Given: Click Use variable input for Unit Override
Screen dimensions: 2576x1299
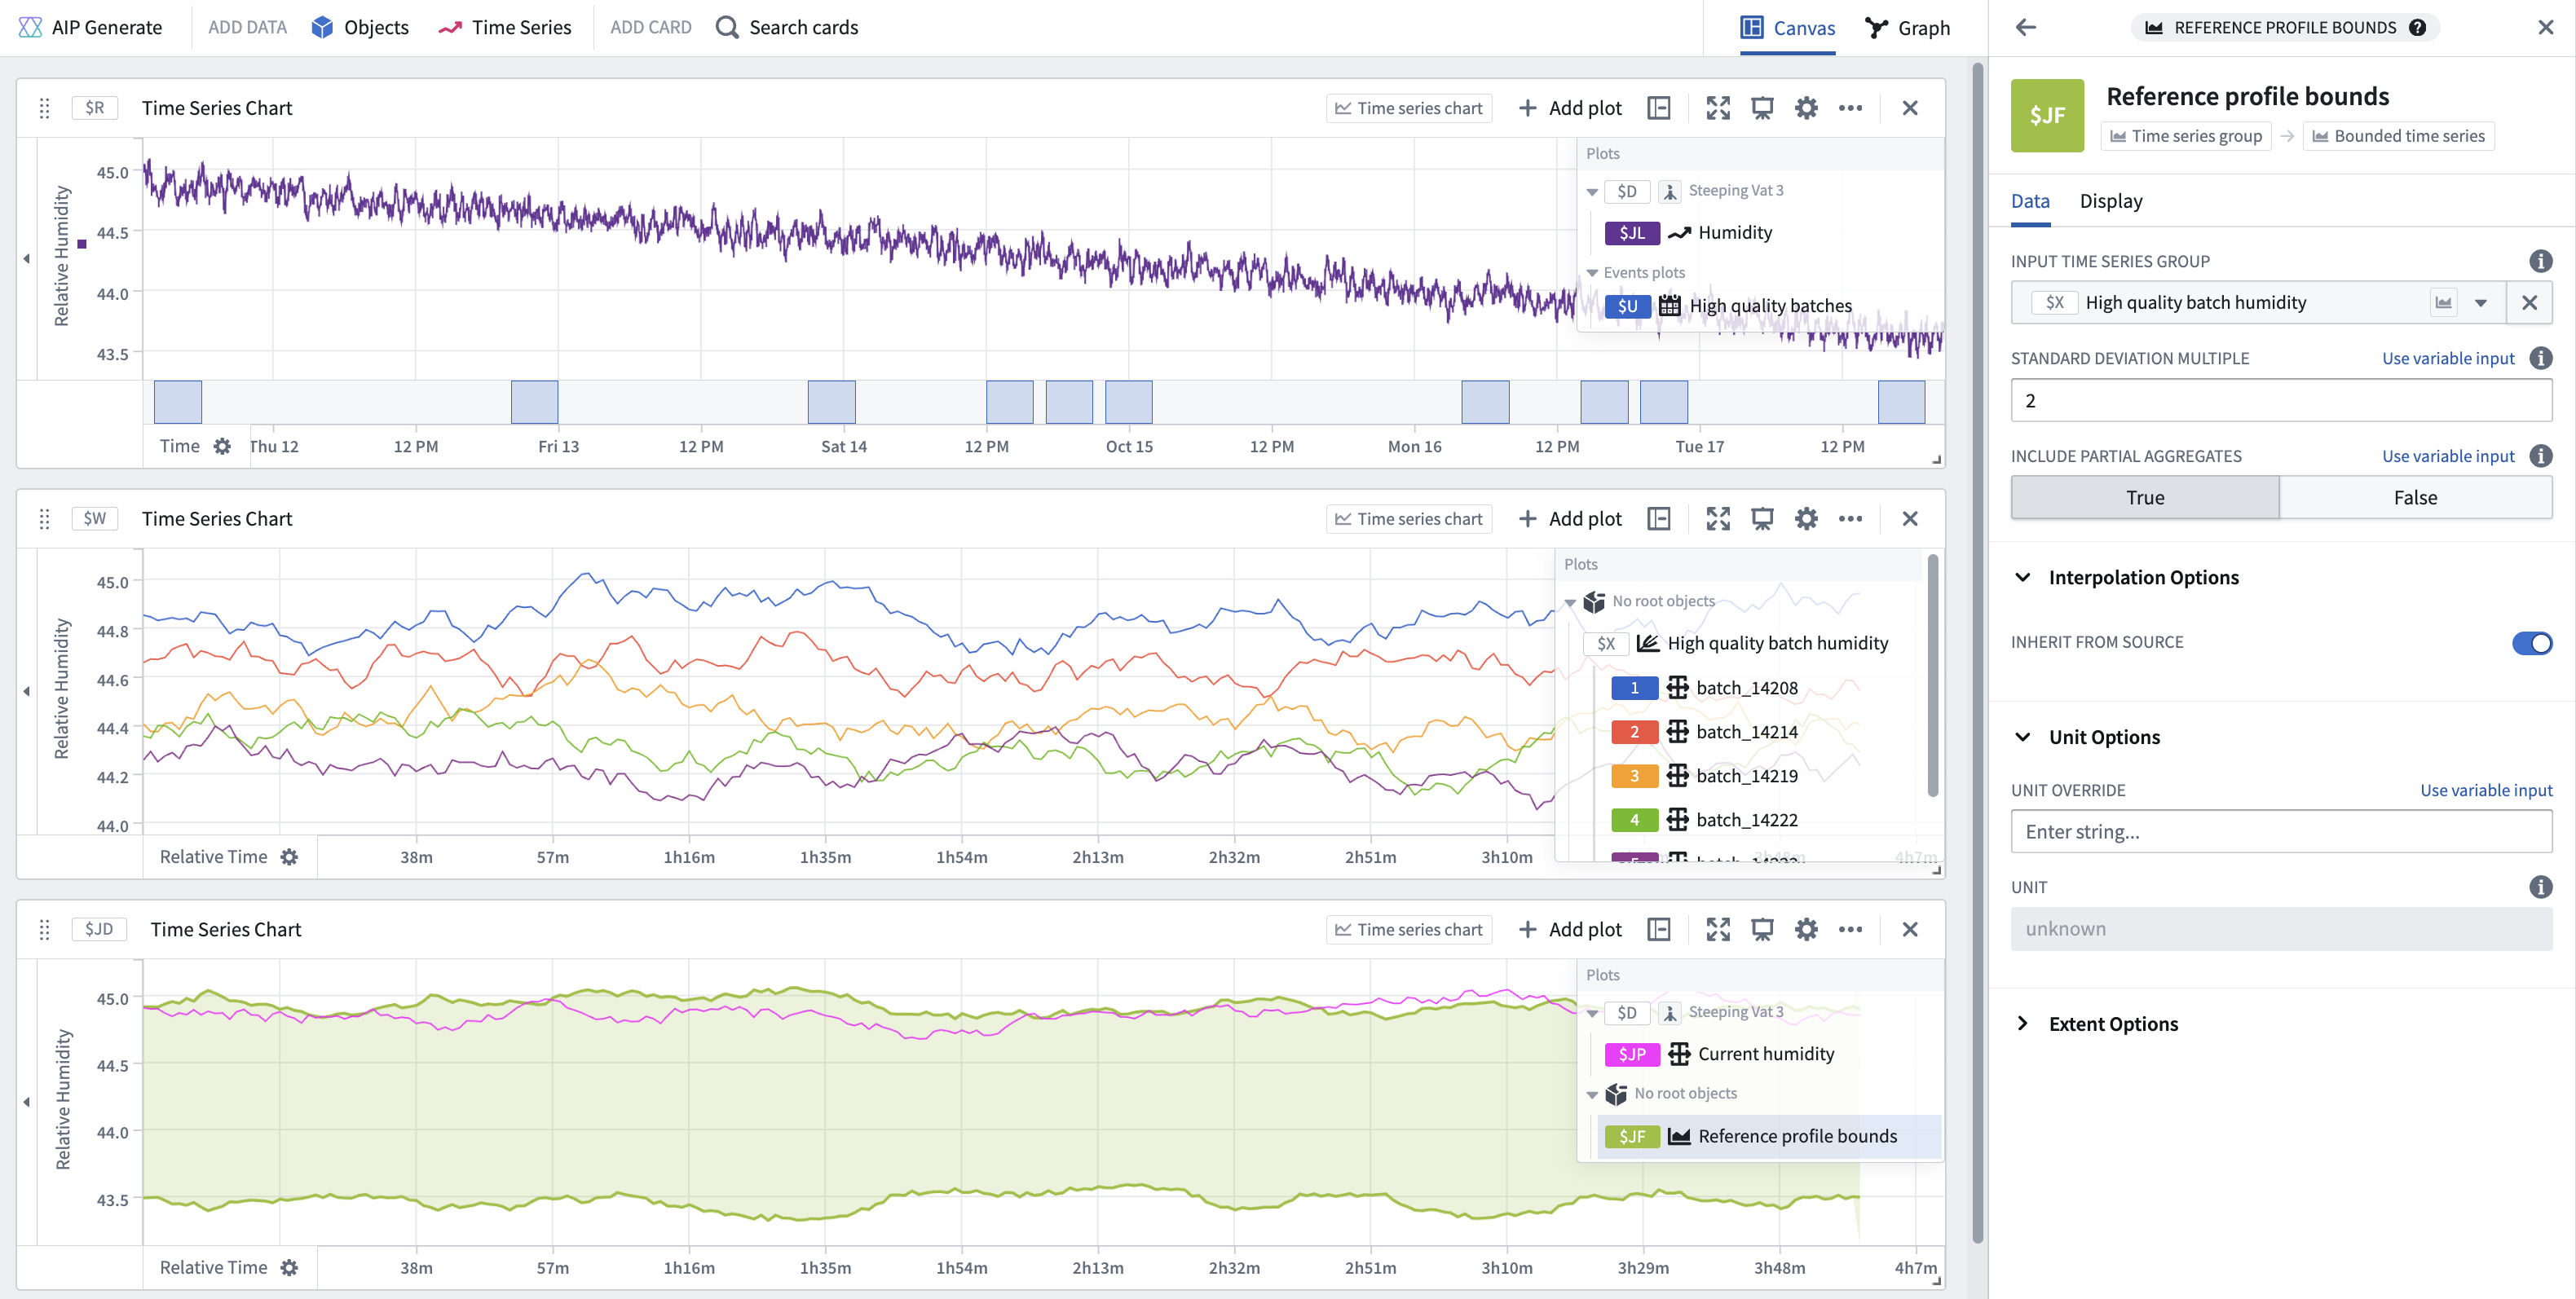Looking at the screenshot, I should (x=2485, y=790).
